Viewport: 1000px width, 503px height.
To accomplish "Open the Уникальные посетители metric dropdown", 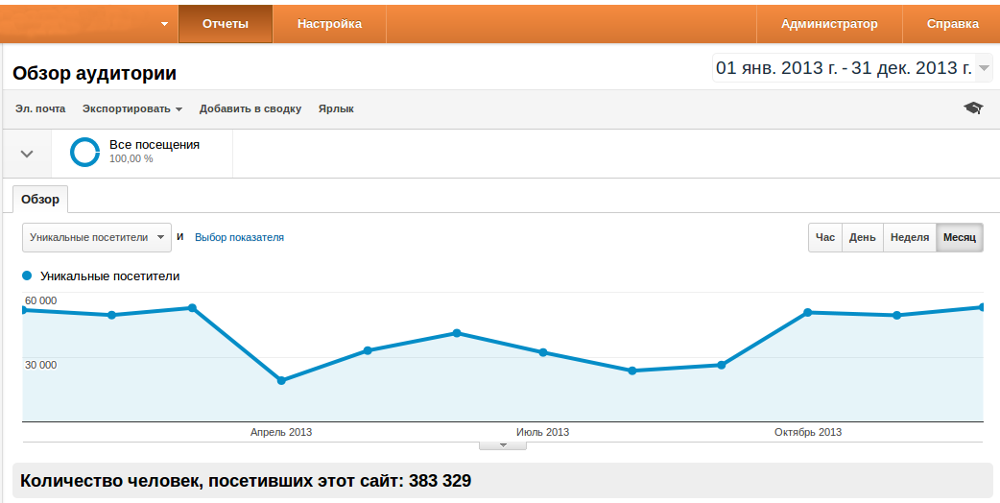I will tap(97, 237).
